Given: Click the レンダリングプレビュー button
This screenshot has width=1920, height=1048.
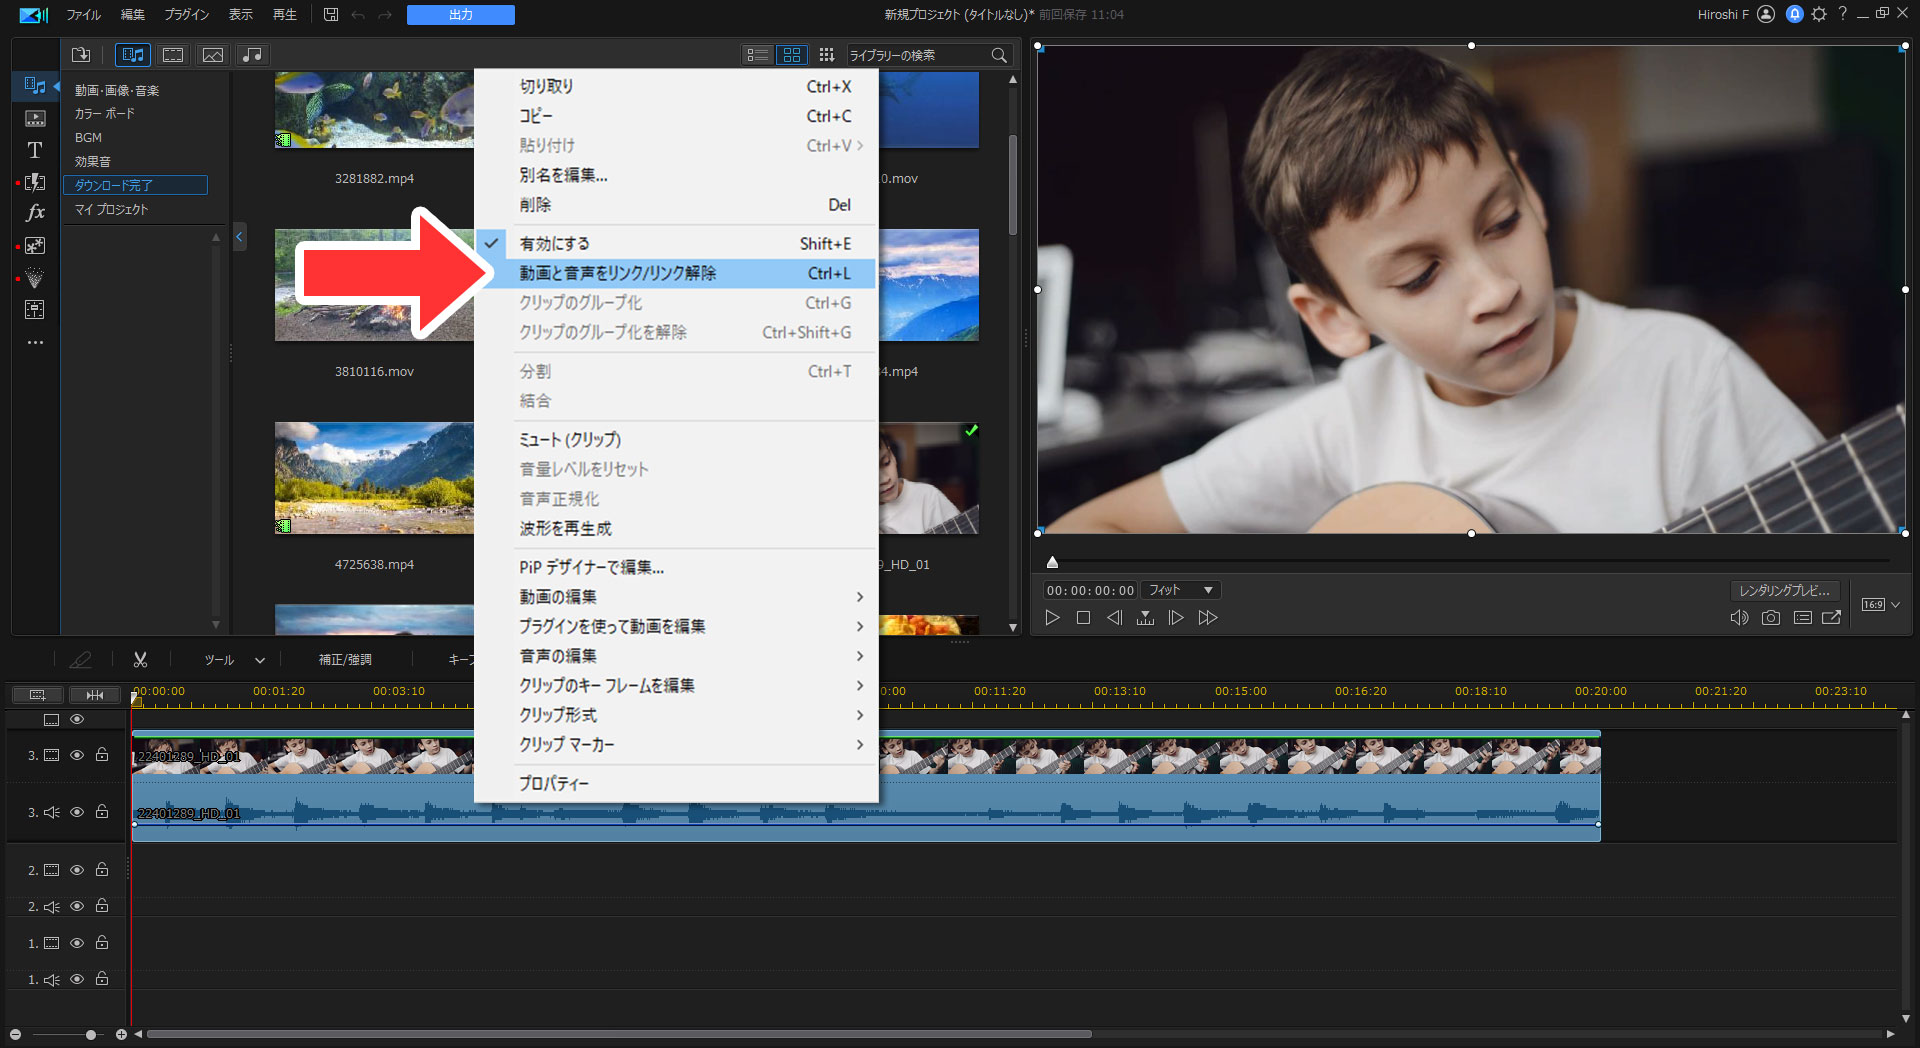Looking at the screenshot, I should click(x=1784, y=590).
